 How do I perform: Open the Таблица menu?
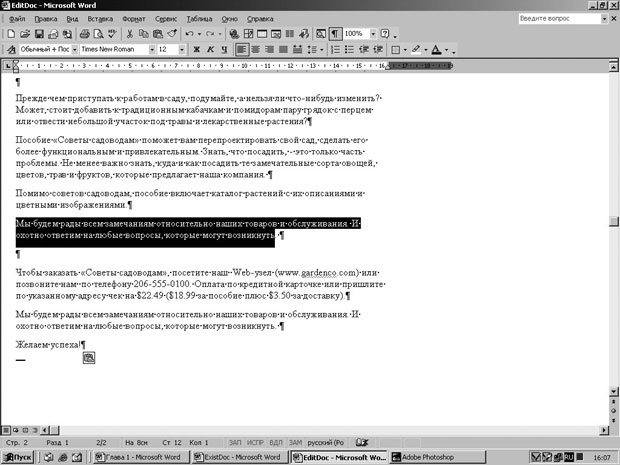coord(199,19)
